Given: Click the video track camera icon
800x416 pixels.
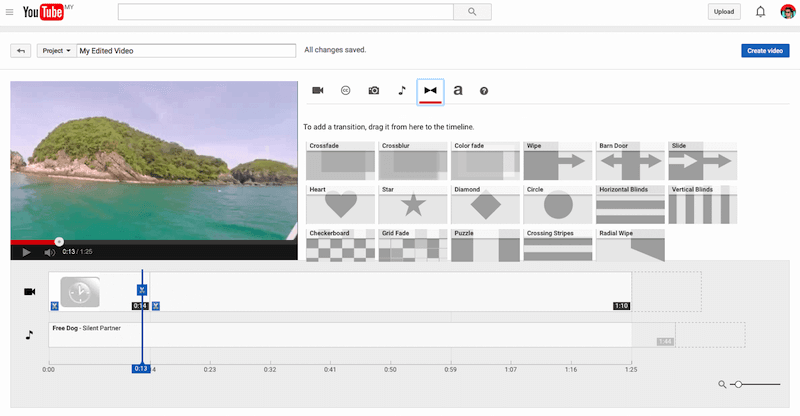Looking at the screenshot, I should click(x=30, y=291).
